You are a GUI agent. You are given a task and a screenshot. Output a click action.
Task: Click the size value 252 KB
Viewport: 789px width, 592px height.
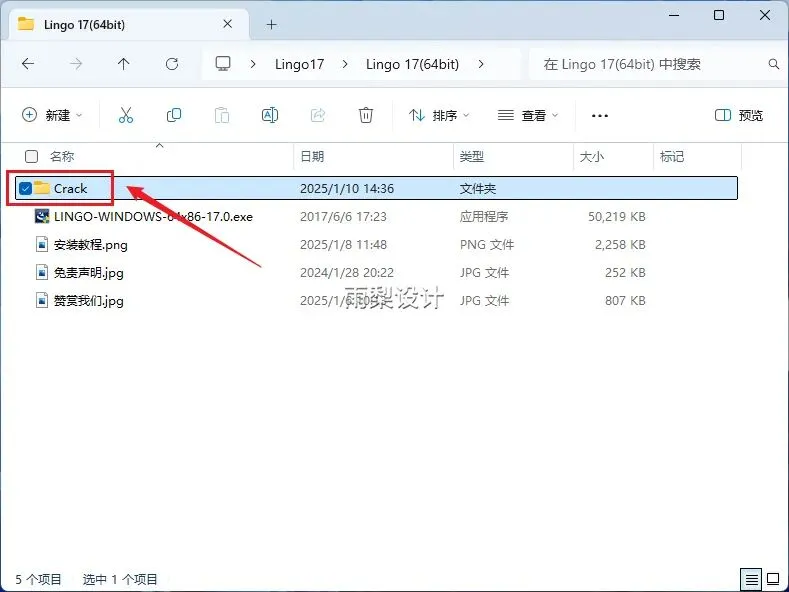tap(625, 272)
